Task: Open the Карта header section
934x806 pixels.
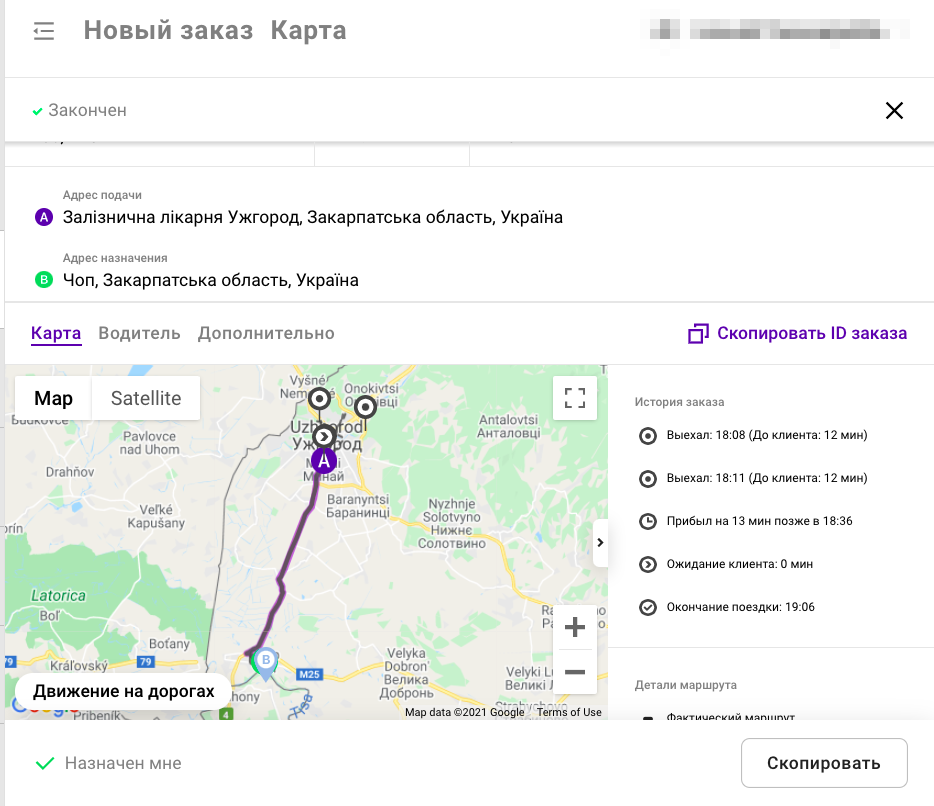Action: coord(309,30)
